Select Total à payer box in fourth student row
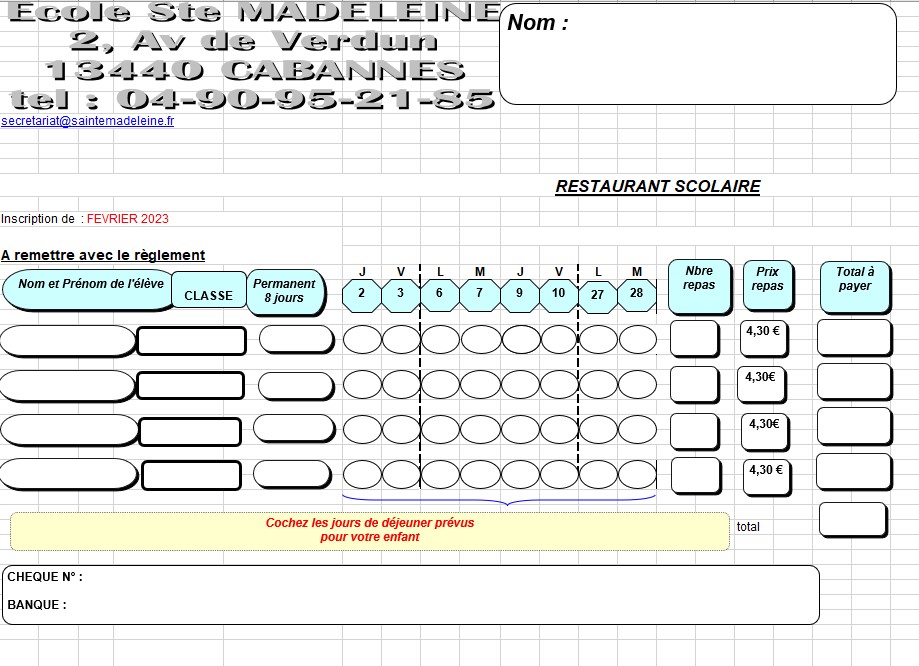 (x=853, y=471)
